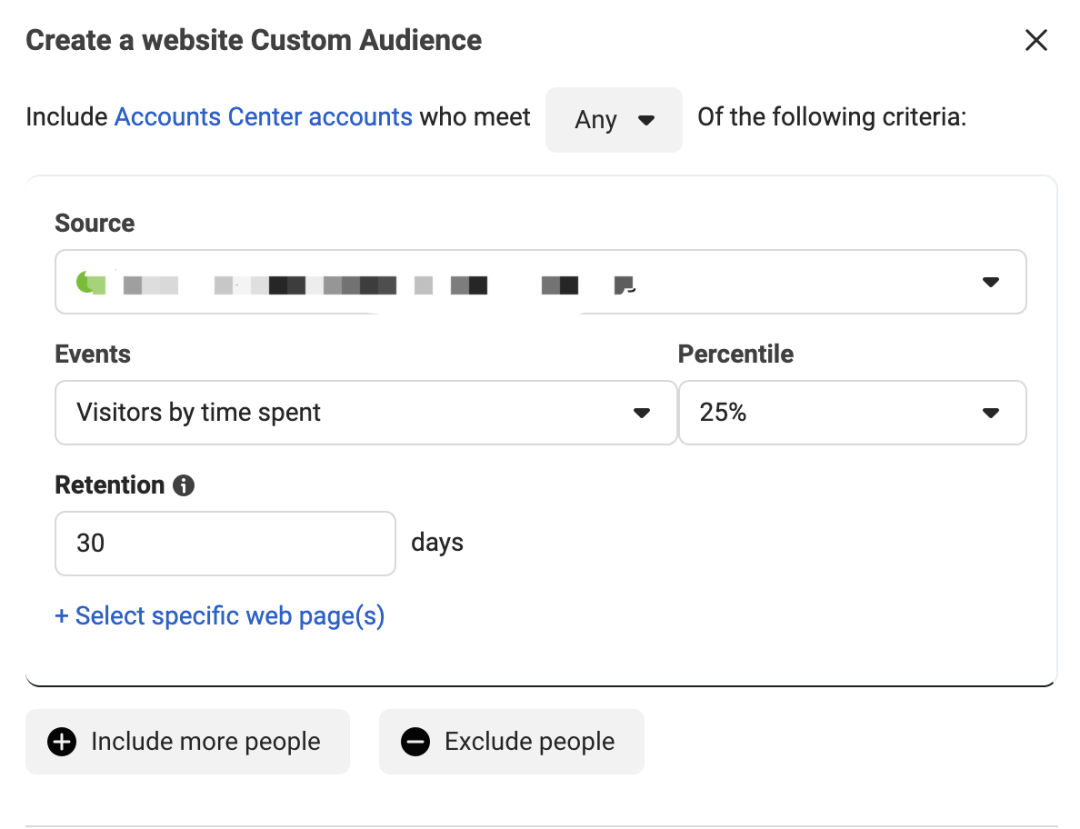Image resolution: width=1080 pixels, height=829 pixels.
Task: Open the Accounts Center accounts link
Action: coord(263,117)
